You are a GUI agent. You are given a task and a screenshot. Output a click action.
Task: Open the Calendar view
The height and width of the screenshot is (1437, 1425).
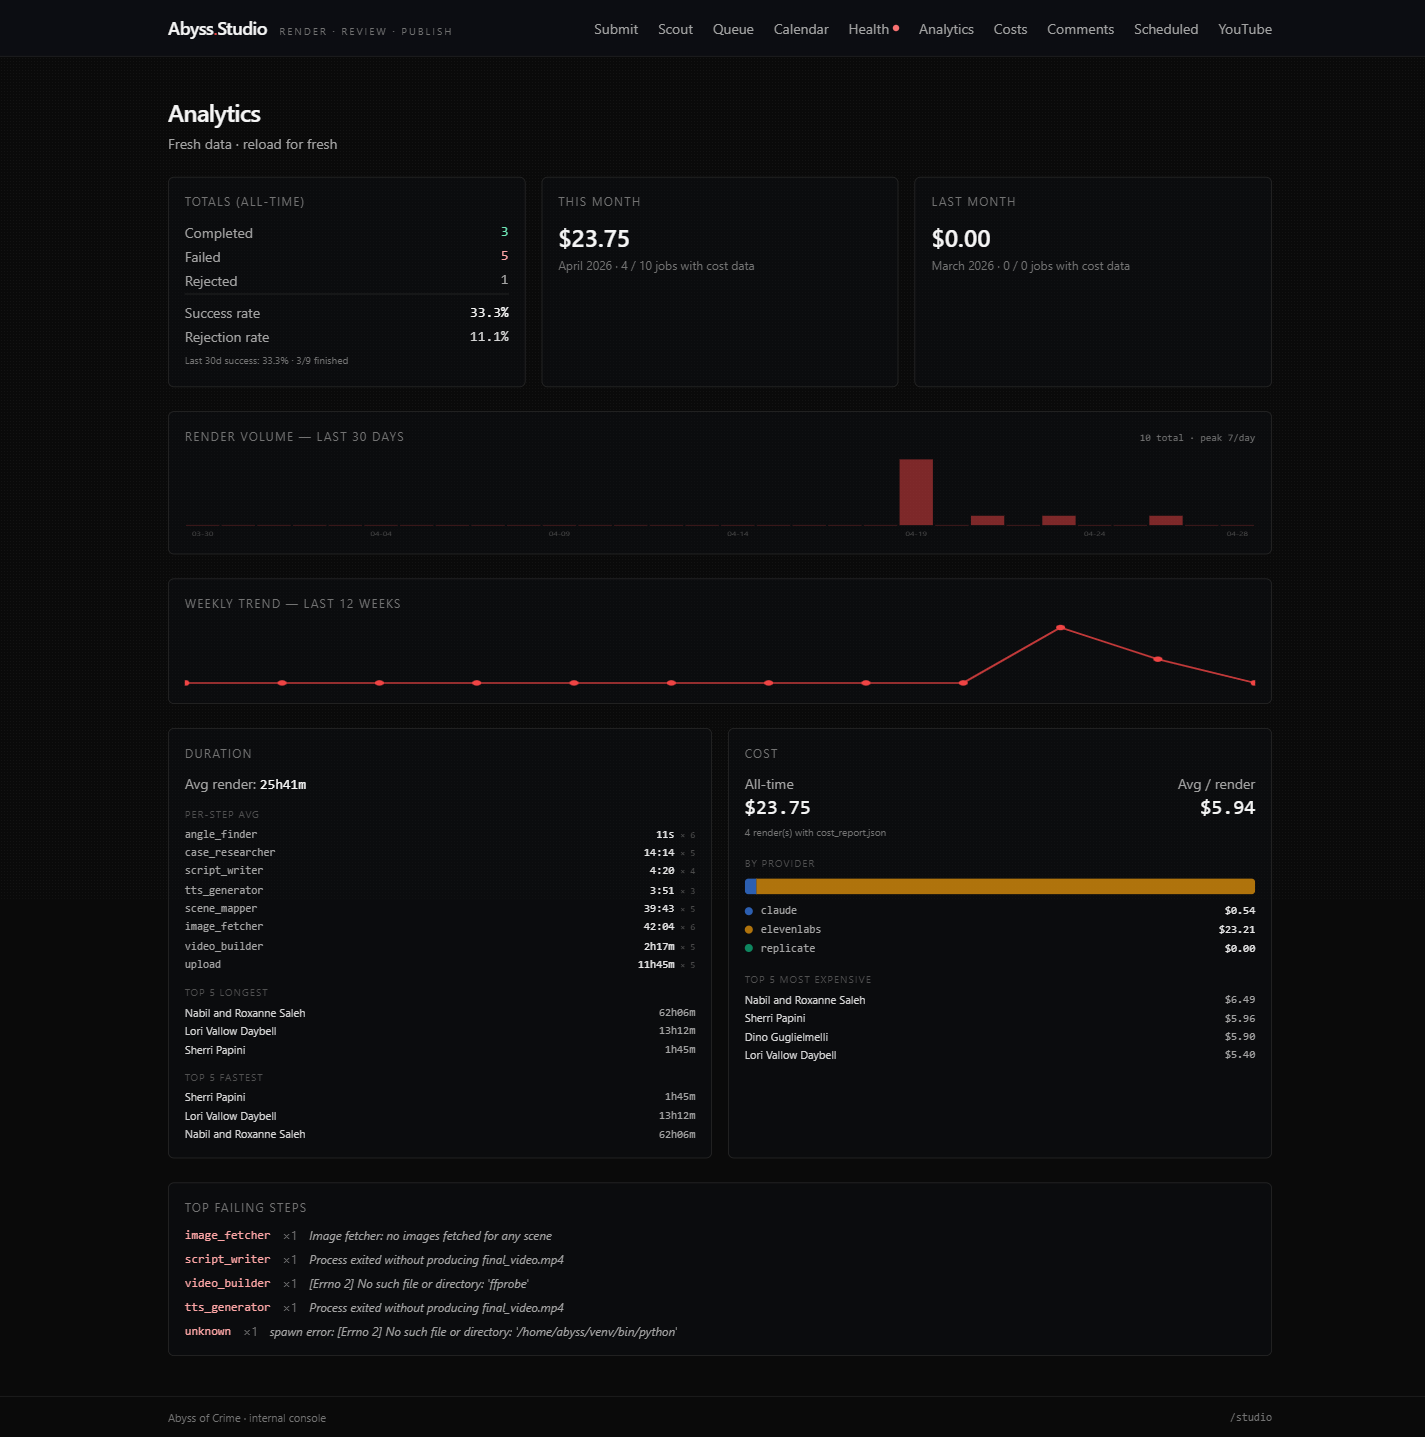tap(800, 29)
